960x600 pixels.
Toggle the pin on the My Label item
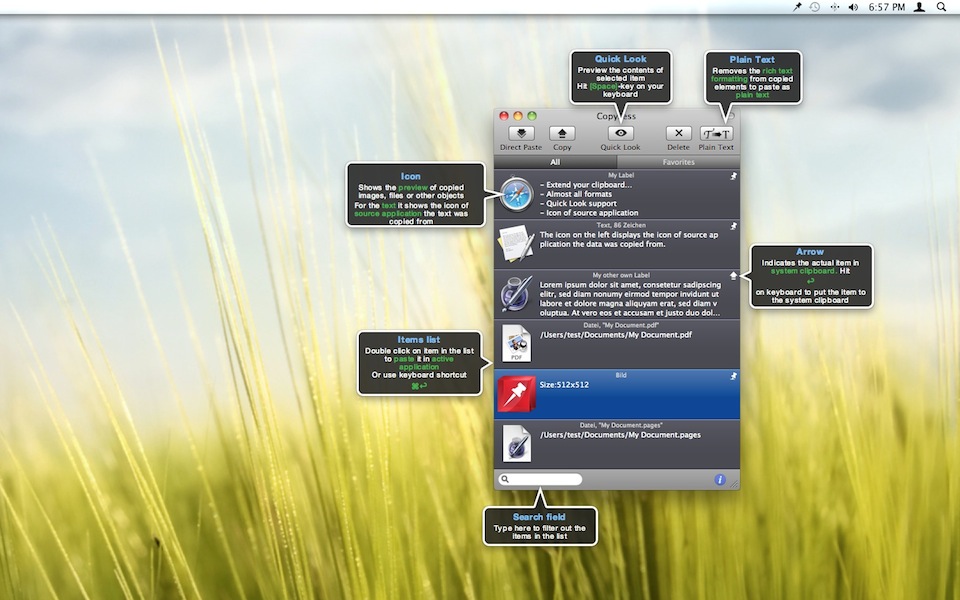pyautogui.click(x=733, y=176)
